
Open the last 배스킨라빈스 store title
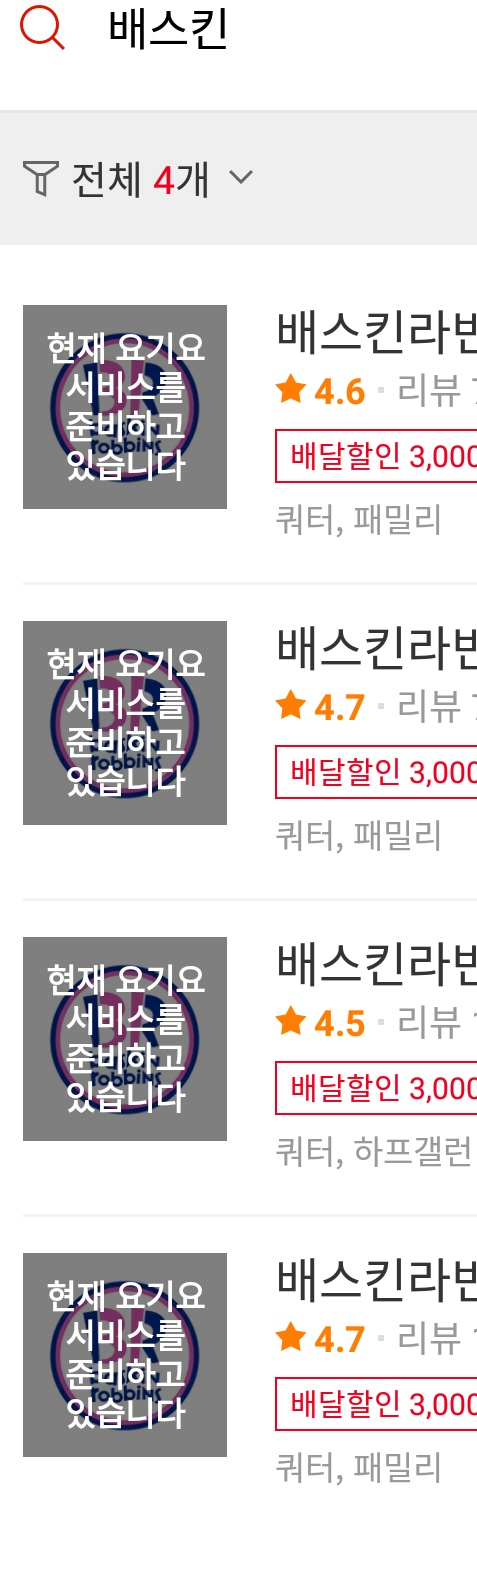point(377,1281)
